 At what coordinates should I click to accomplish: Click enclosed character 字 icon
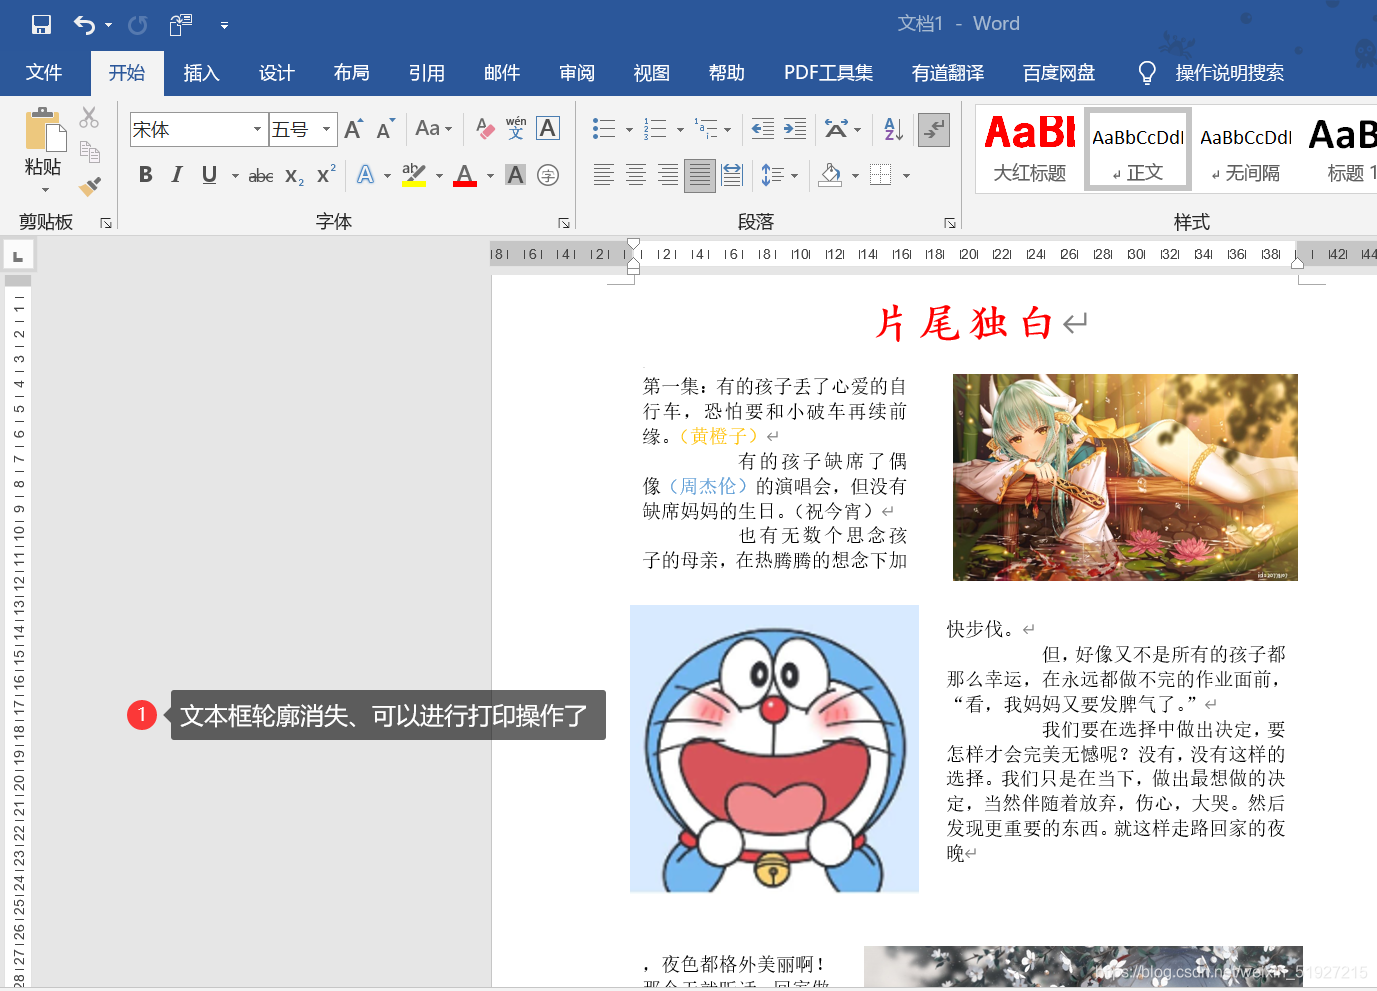click(x=548, y=175)
